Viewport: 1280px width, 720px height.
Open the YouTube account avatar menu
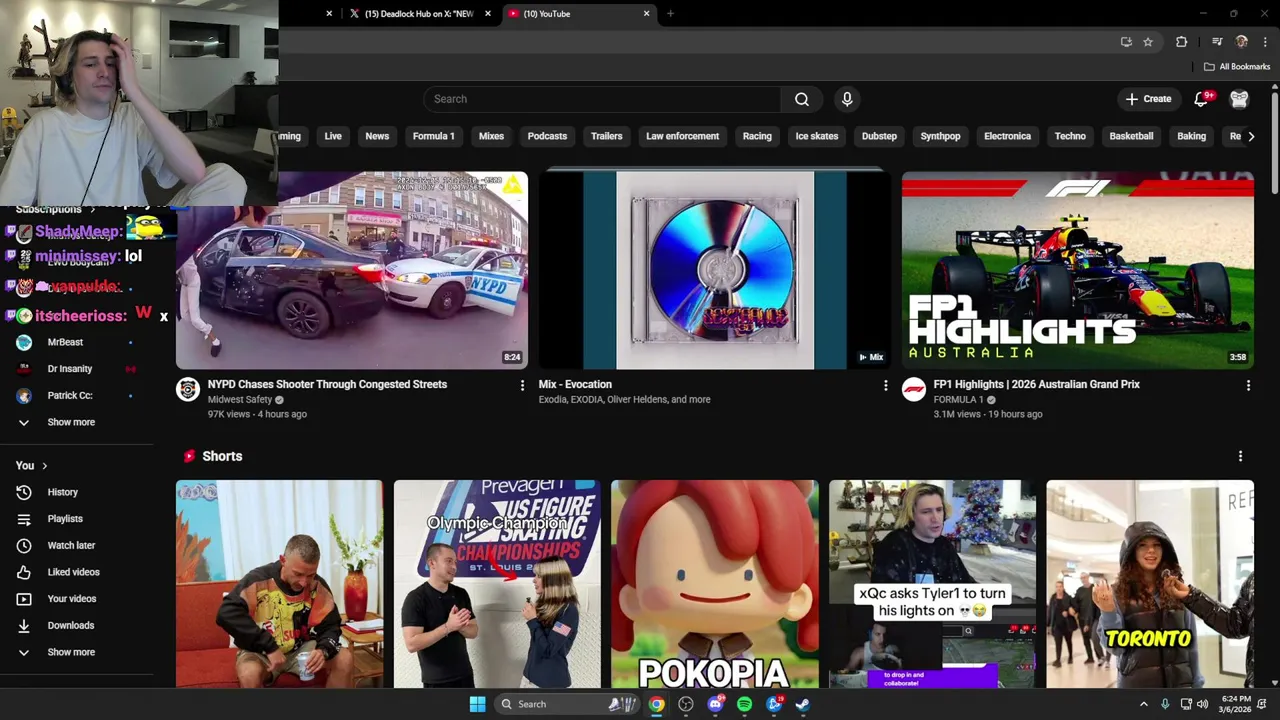point(1239,99)
